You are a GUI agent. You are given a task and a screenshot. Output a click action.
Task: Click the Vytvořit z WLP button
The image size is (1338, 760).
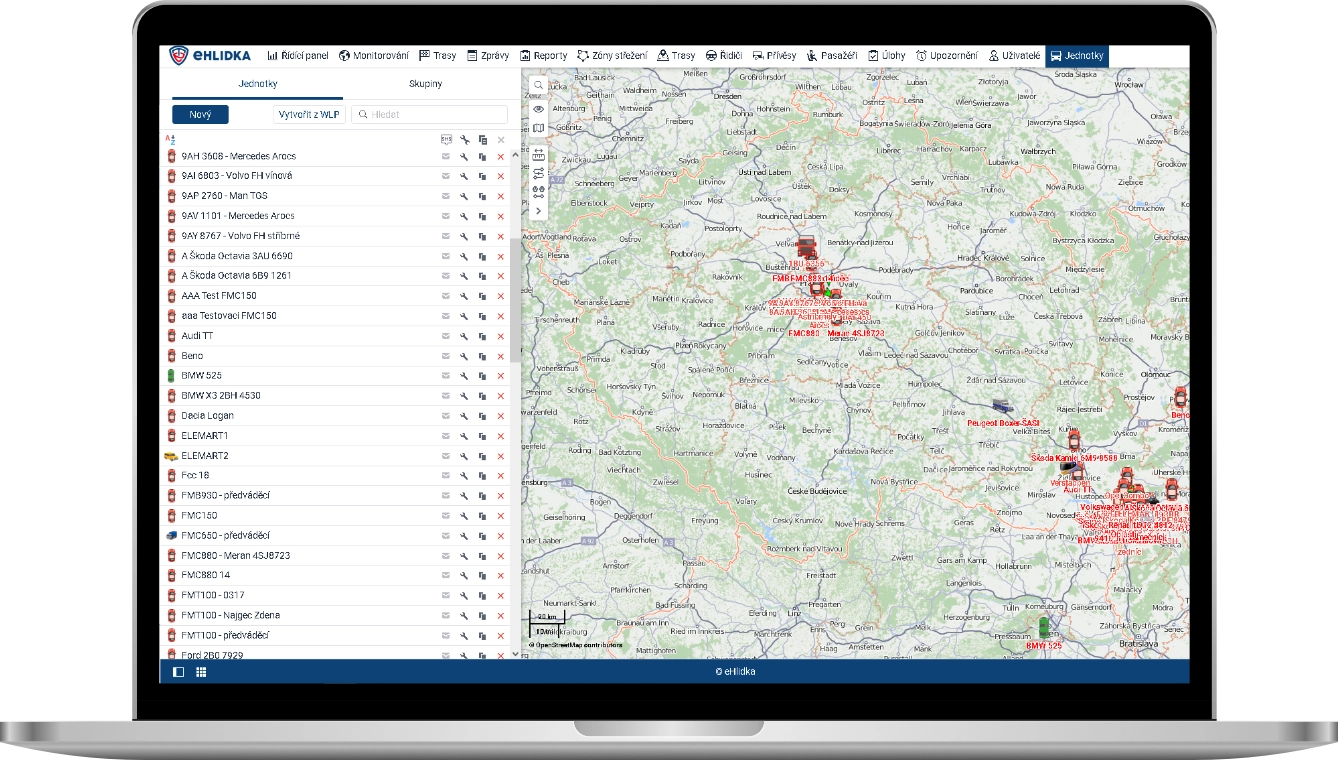(309, 115)
